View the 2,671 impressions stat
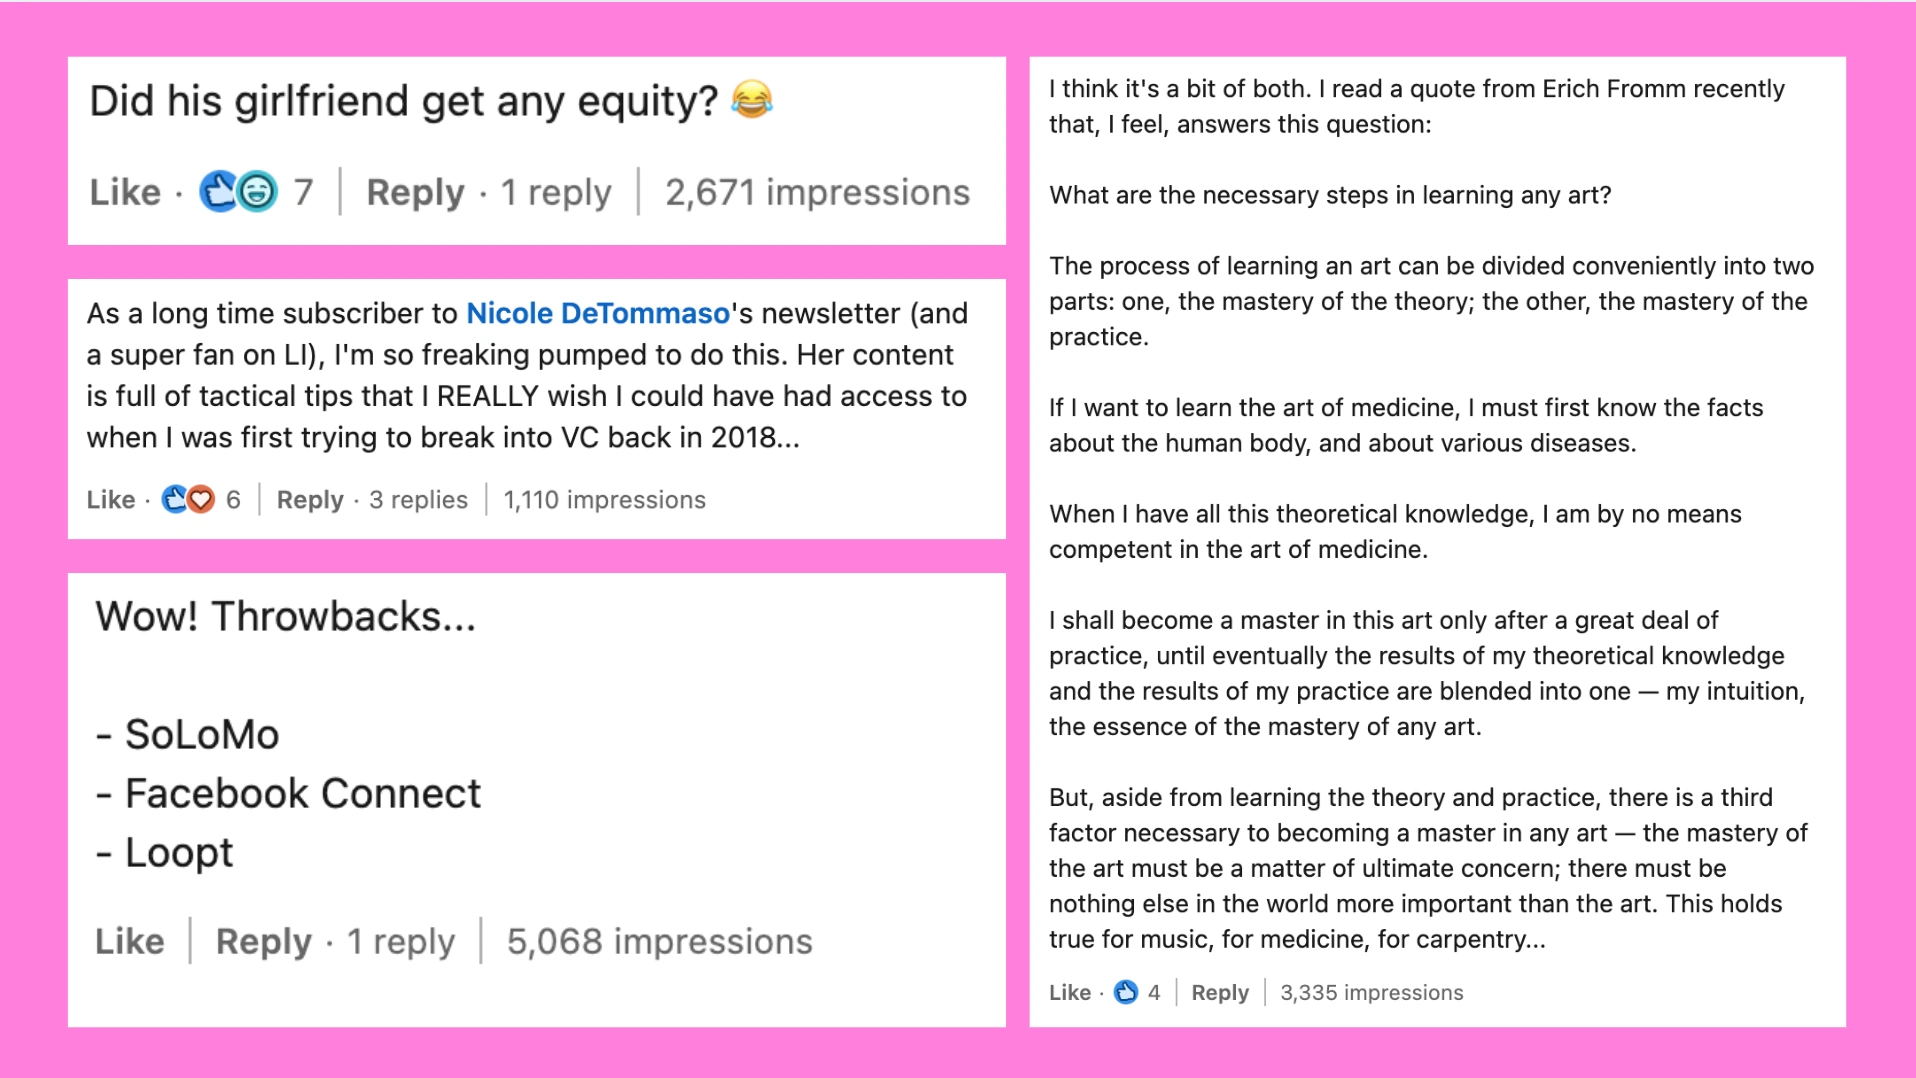1916x1078 pixels. [x=817, y=192]
